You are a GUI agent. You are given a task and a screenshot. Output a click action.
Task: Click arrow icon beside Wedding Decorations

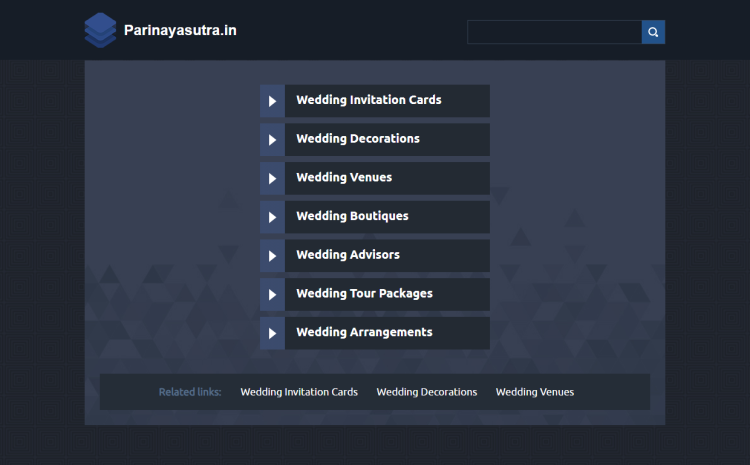tap(272, 140)
